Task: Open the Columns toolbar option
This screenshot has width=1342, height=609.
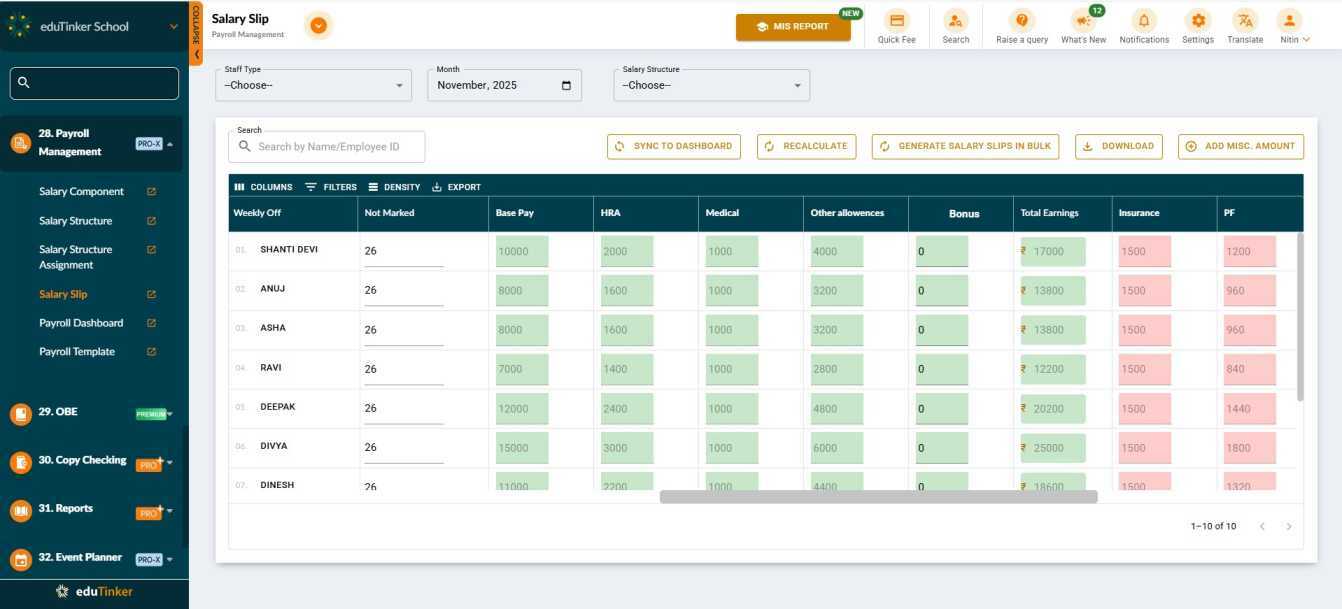Action: tap(263, 187)
